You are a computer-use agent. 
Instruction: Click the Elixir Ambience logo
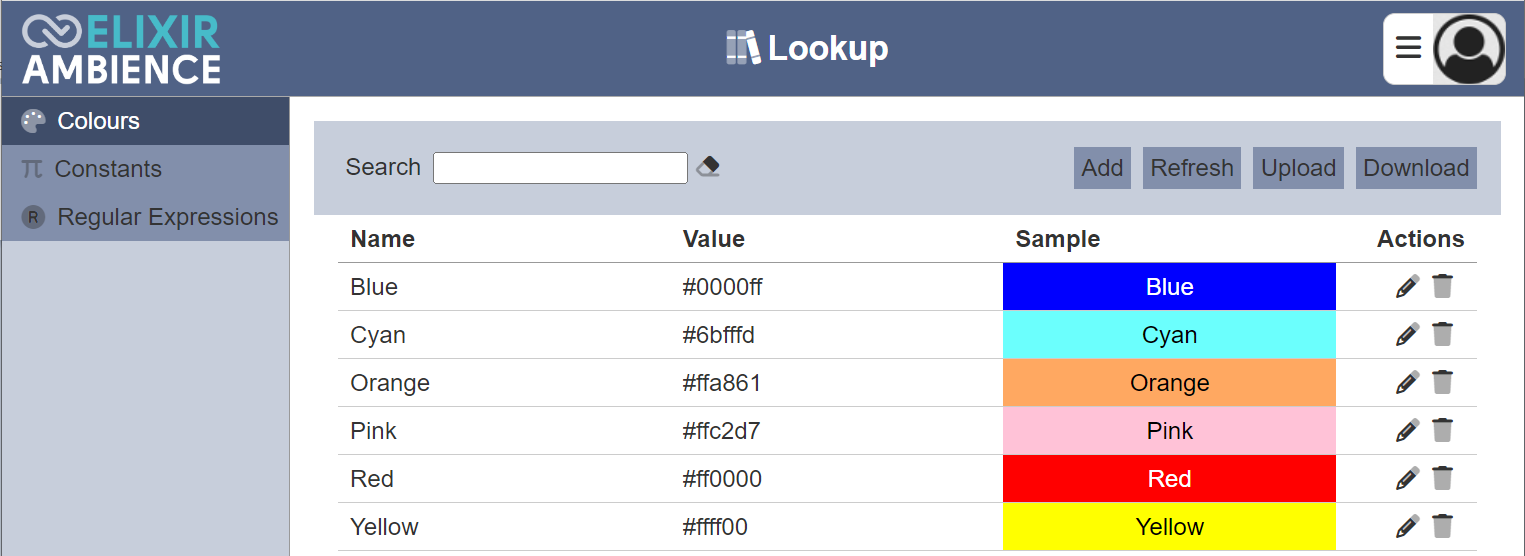point(121,49)
